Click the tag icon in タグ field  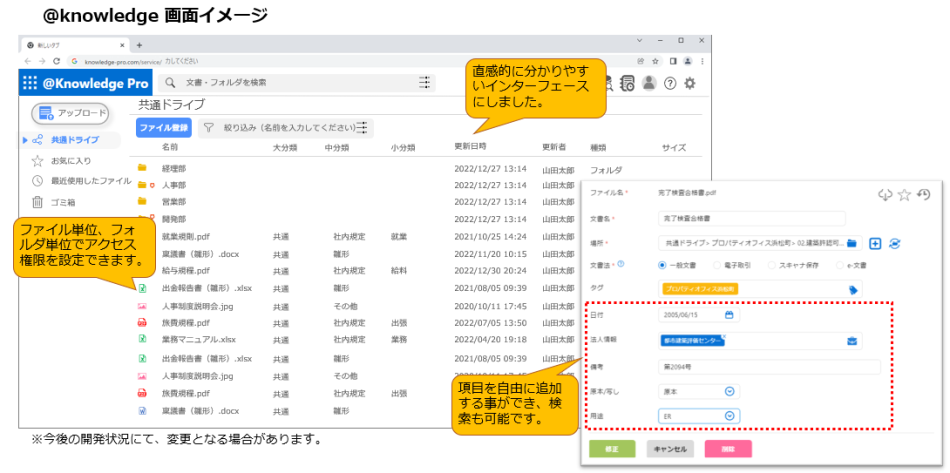(853, 290)
